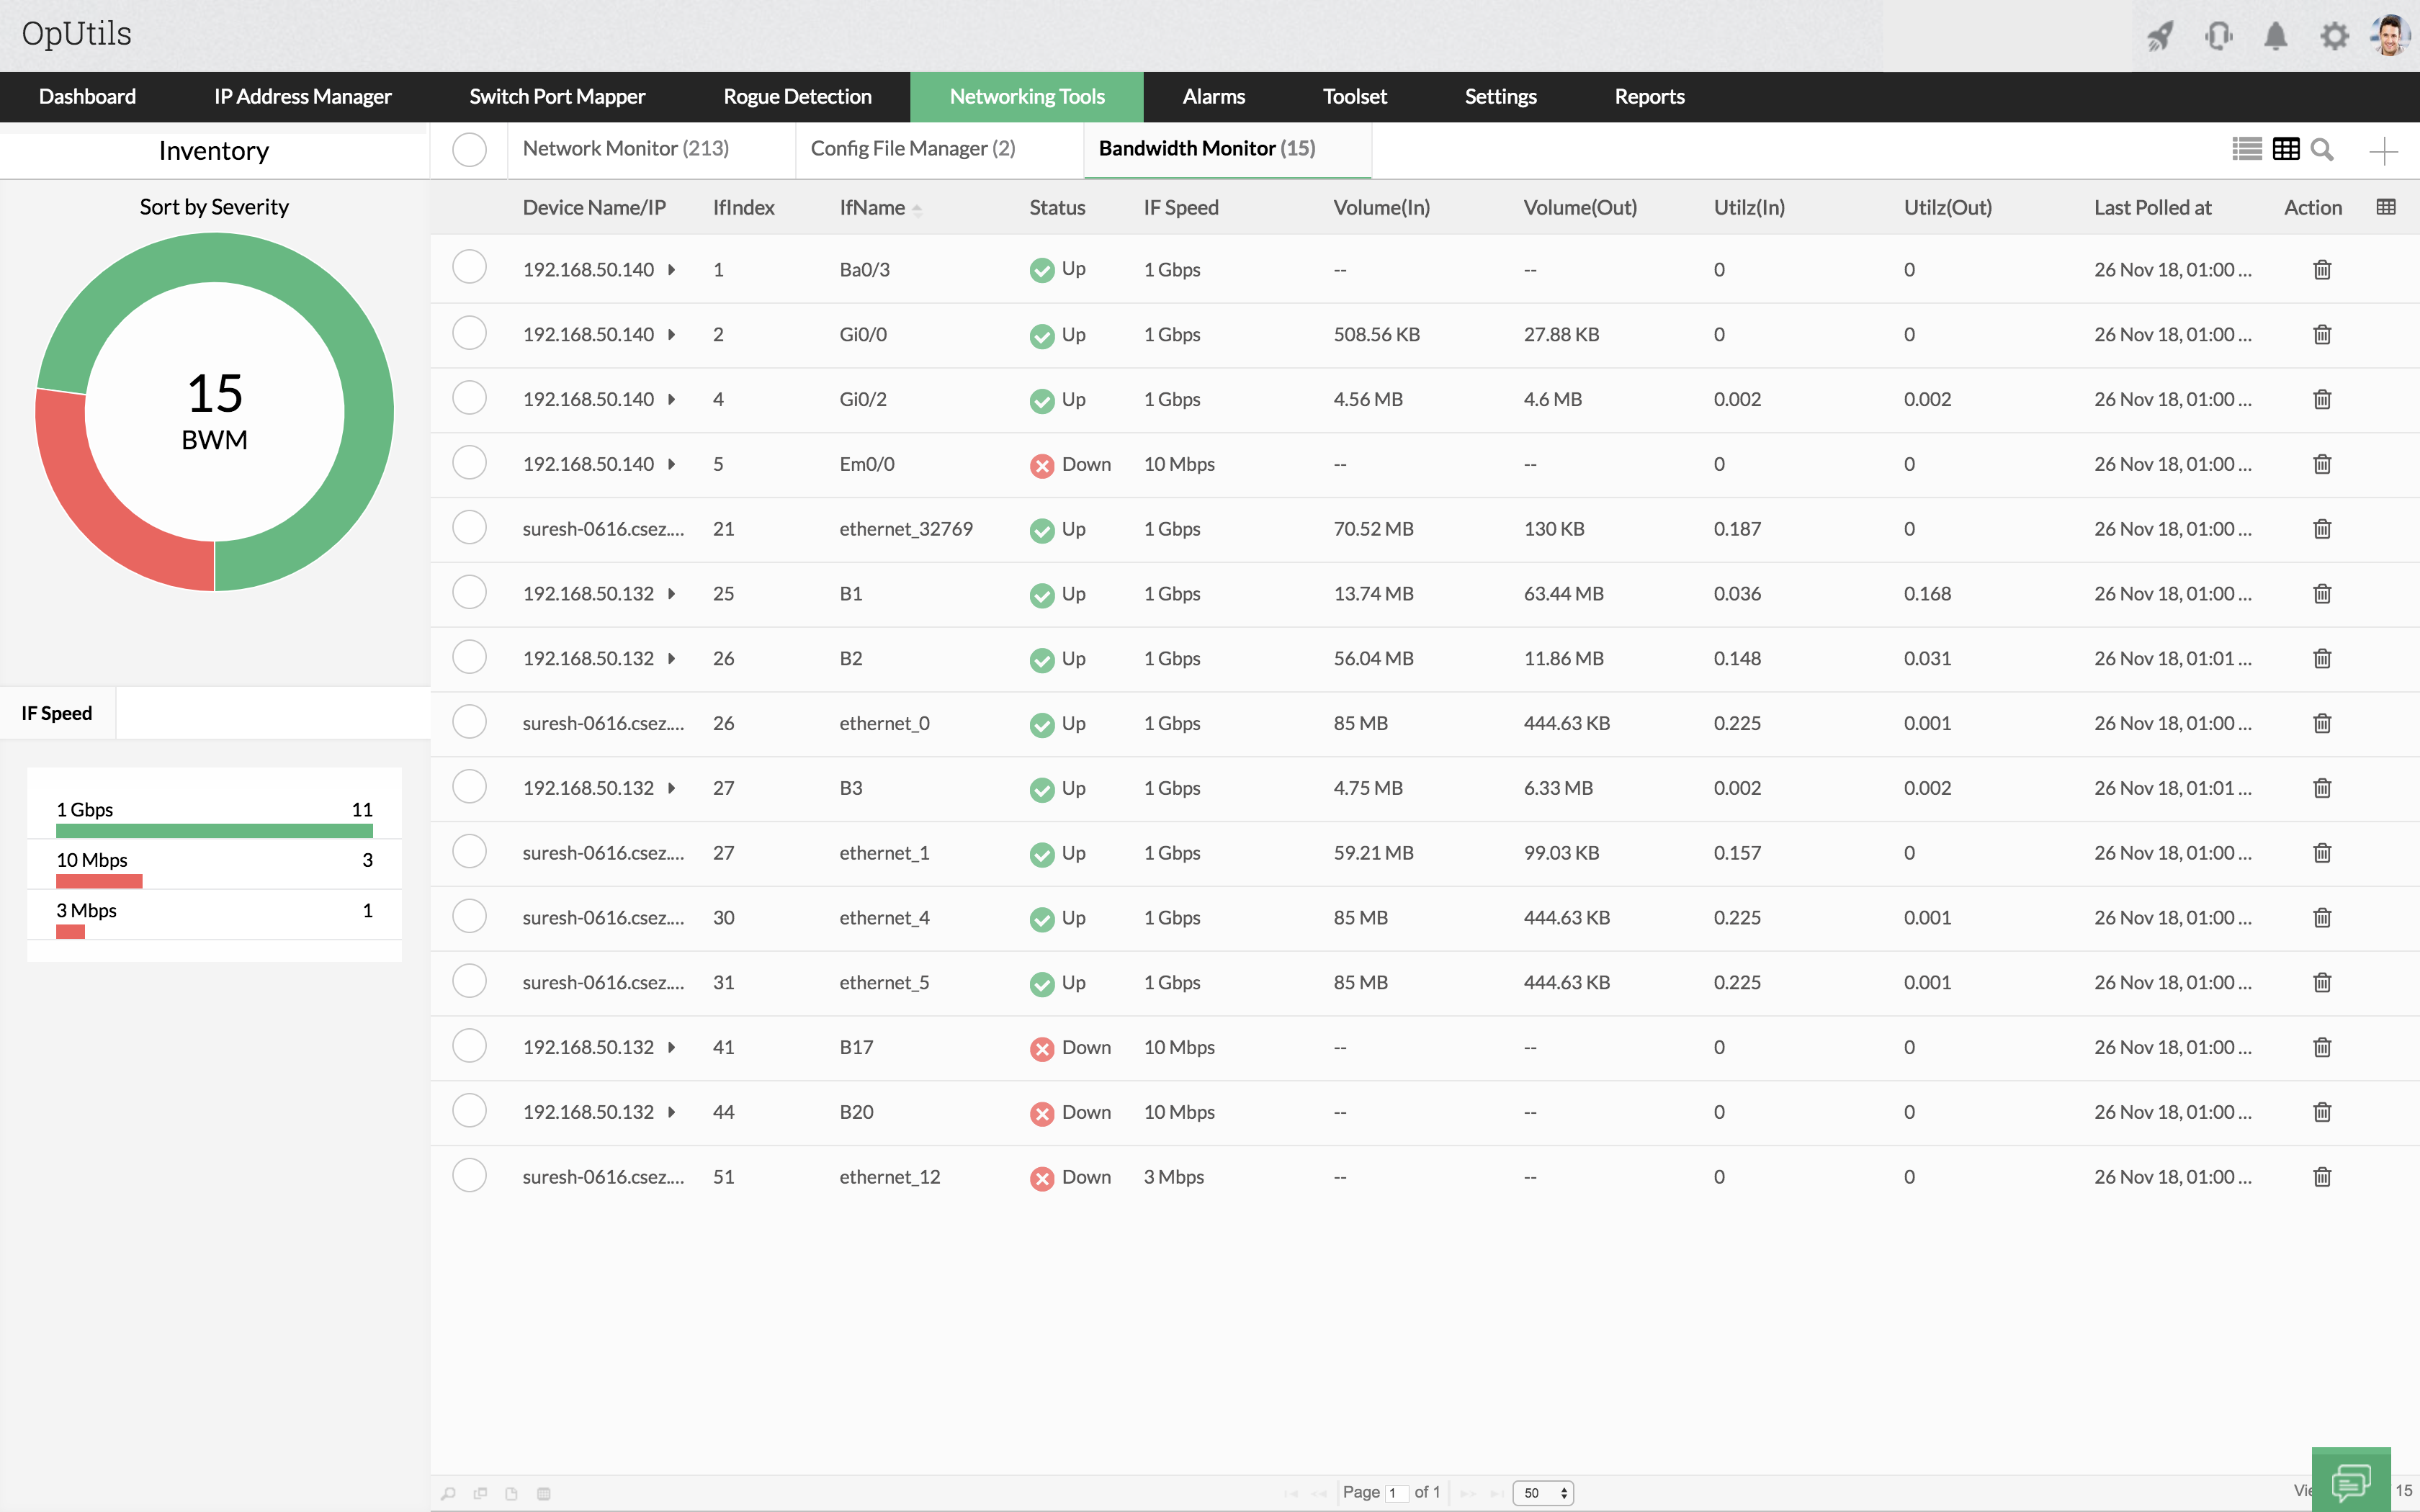The height and width of the screenshot is (1512, 2420).
Task: Click the plus icon to add monitor
Action: pyautogui.click(x=2383, y=151)
